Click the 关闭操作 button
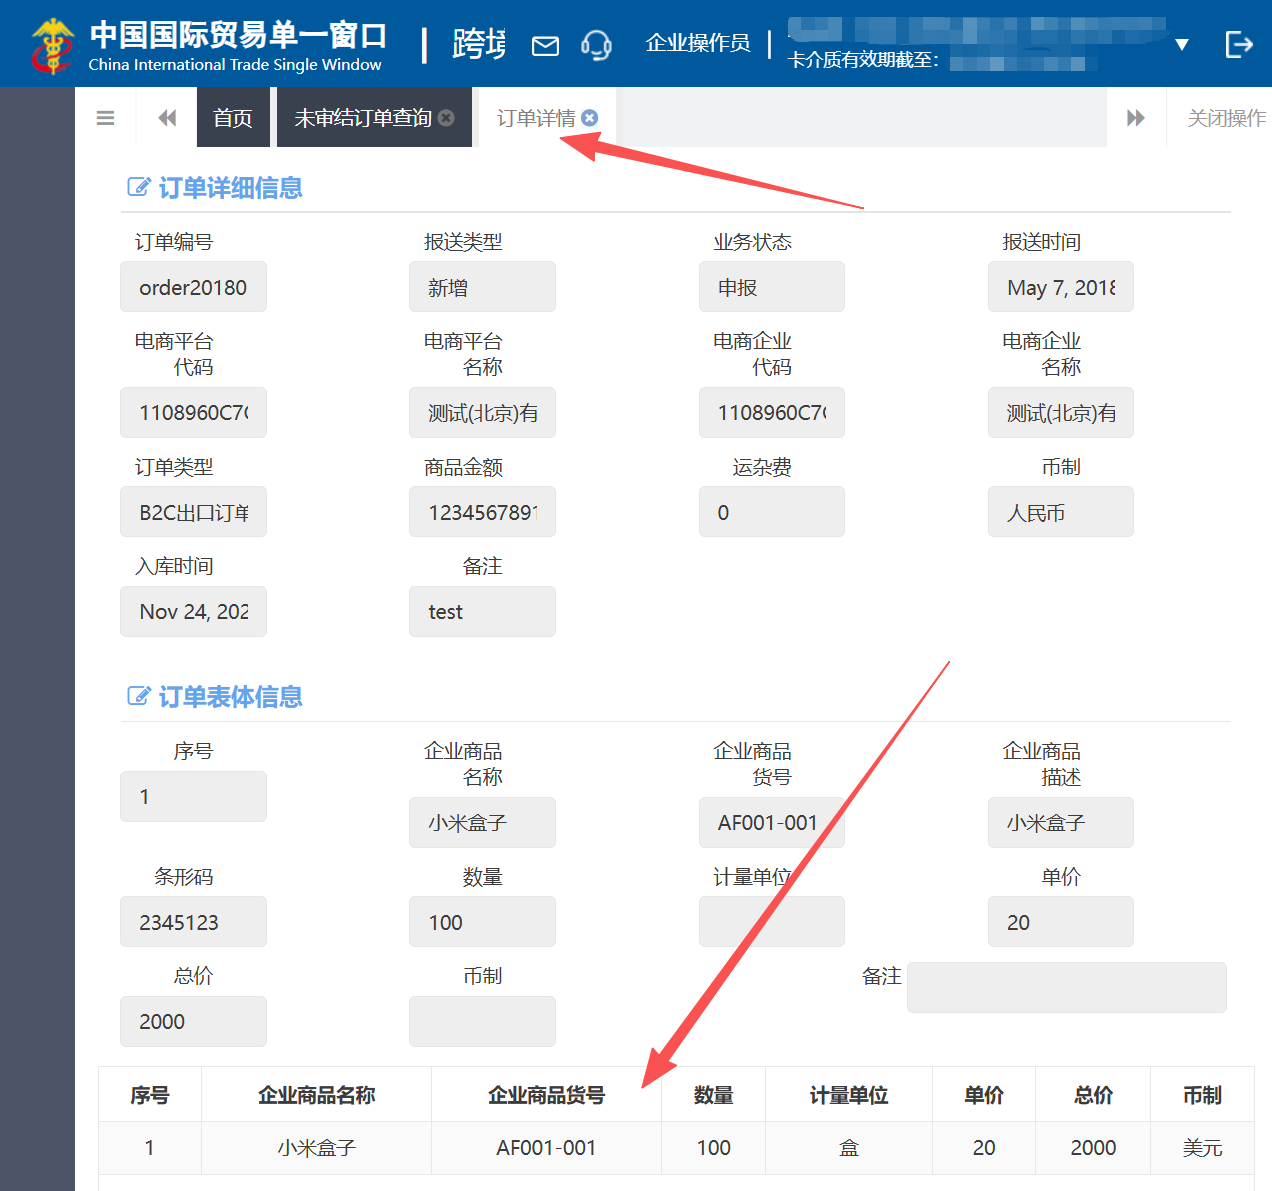The image size is (1272, 1191). (1225, 117)
